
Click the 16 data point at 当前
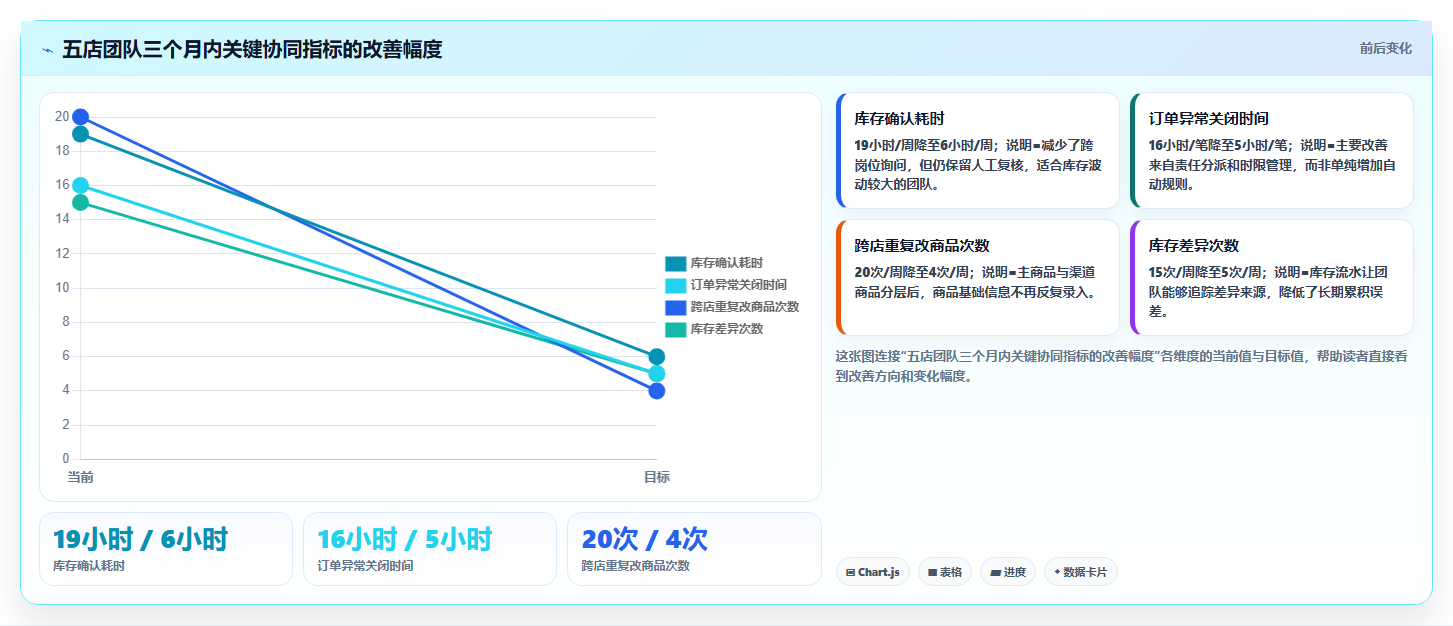click(81, 185)
